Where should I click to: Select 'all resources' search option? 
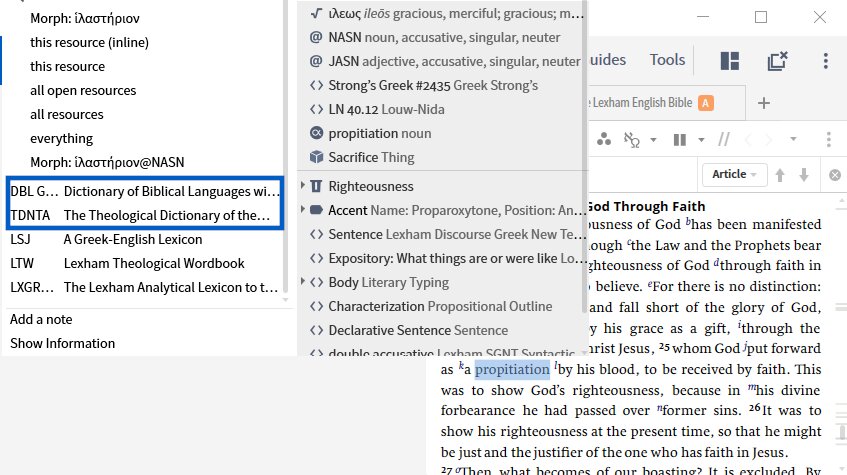point(66,115)
